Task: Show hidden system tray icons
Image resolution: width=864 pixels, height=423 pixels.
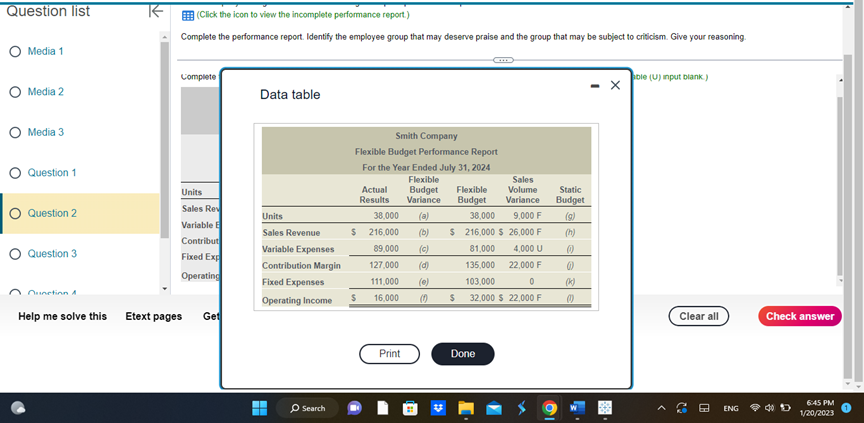Action: tap(663, 408)
